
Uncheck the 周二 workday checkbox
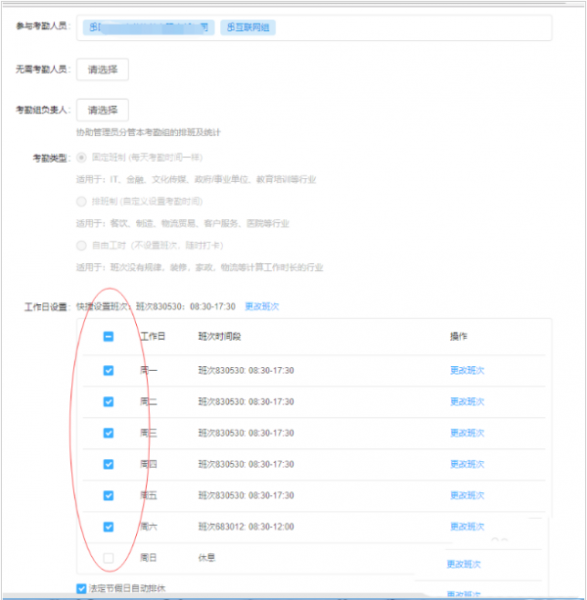108,402
